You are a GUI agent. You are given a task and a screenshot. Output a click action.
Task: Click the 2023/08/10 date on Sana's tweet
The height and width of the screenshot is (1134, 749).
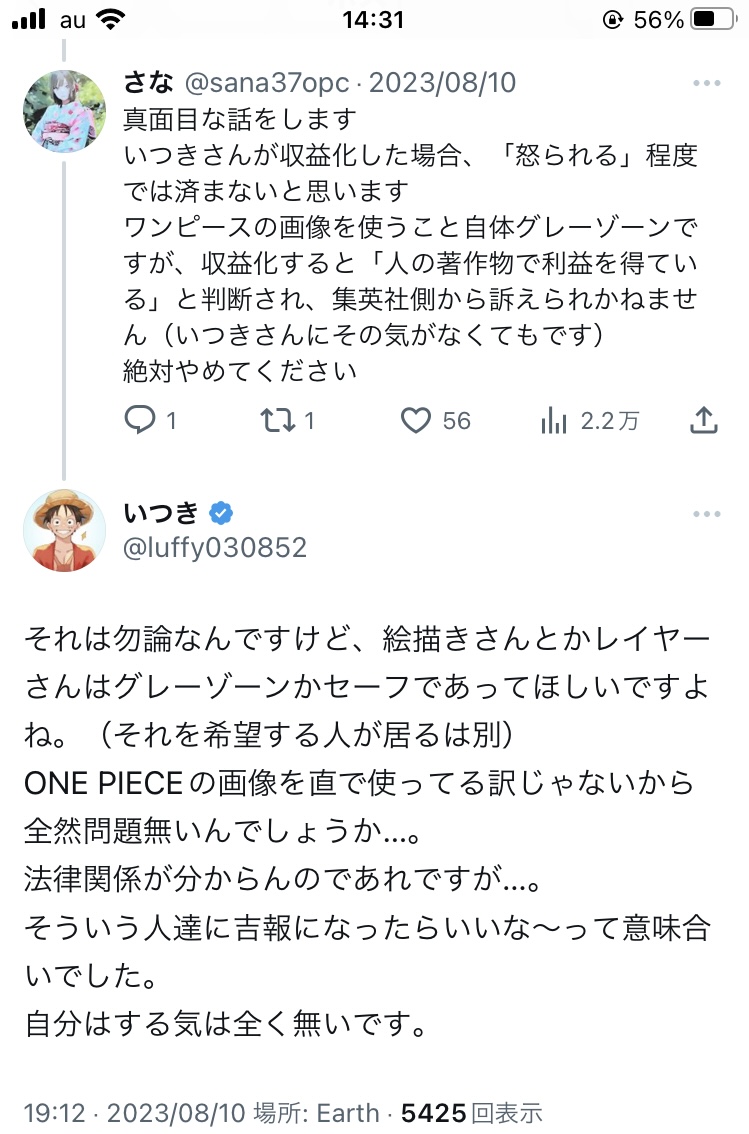tap(443, 82)
